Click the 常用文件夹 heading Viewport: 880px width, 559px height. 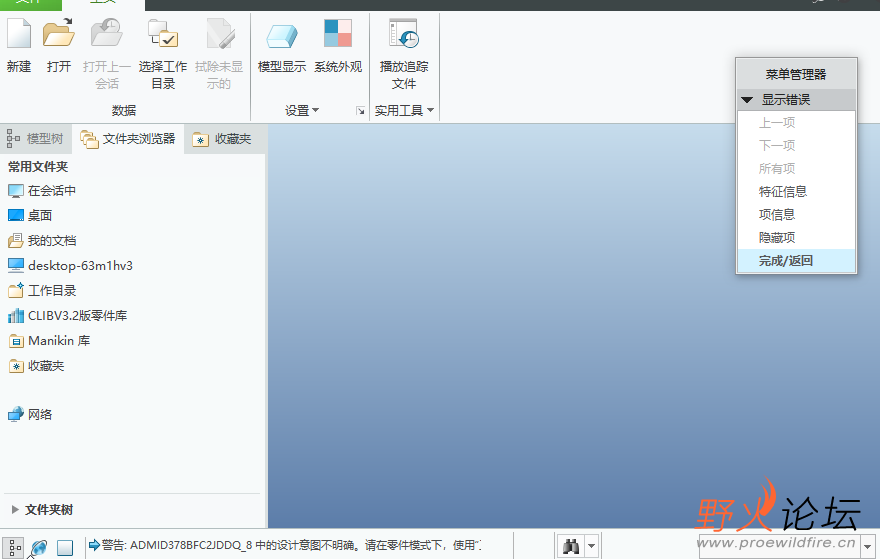click(x=38, y=167)
